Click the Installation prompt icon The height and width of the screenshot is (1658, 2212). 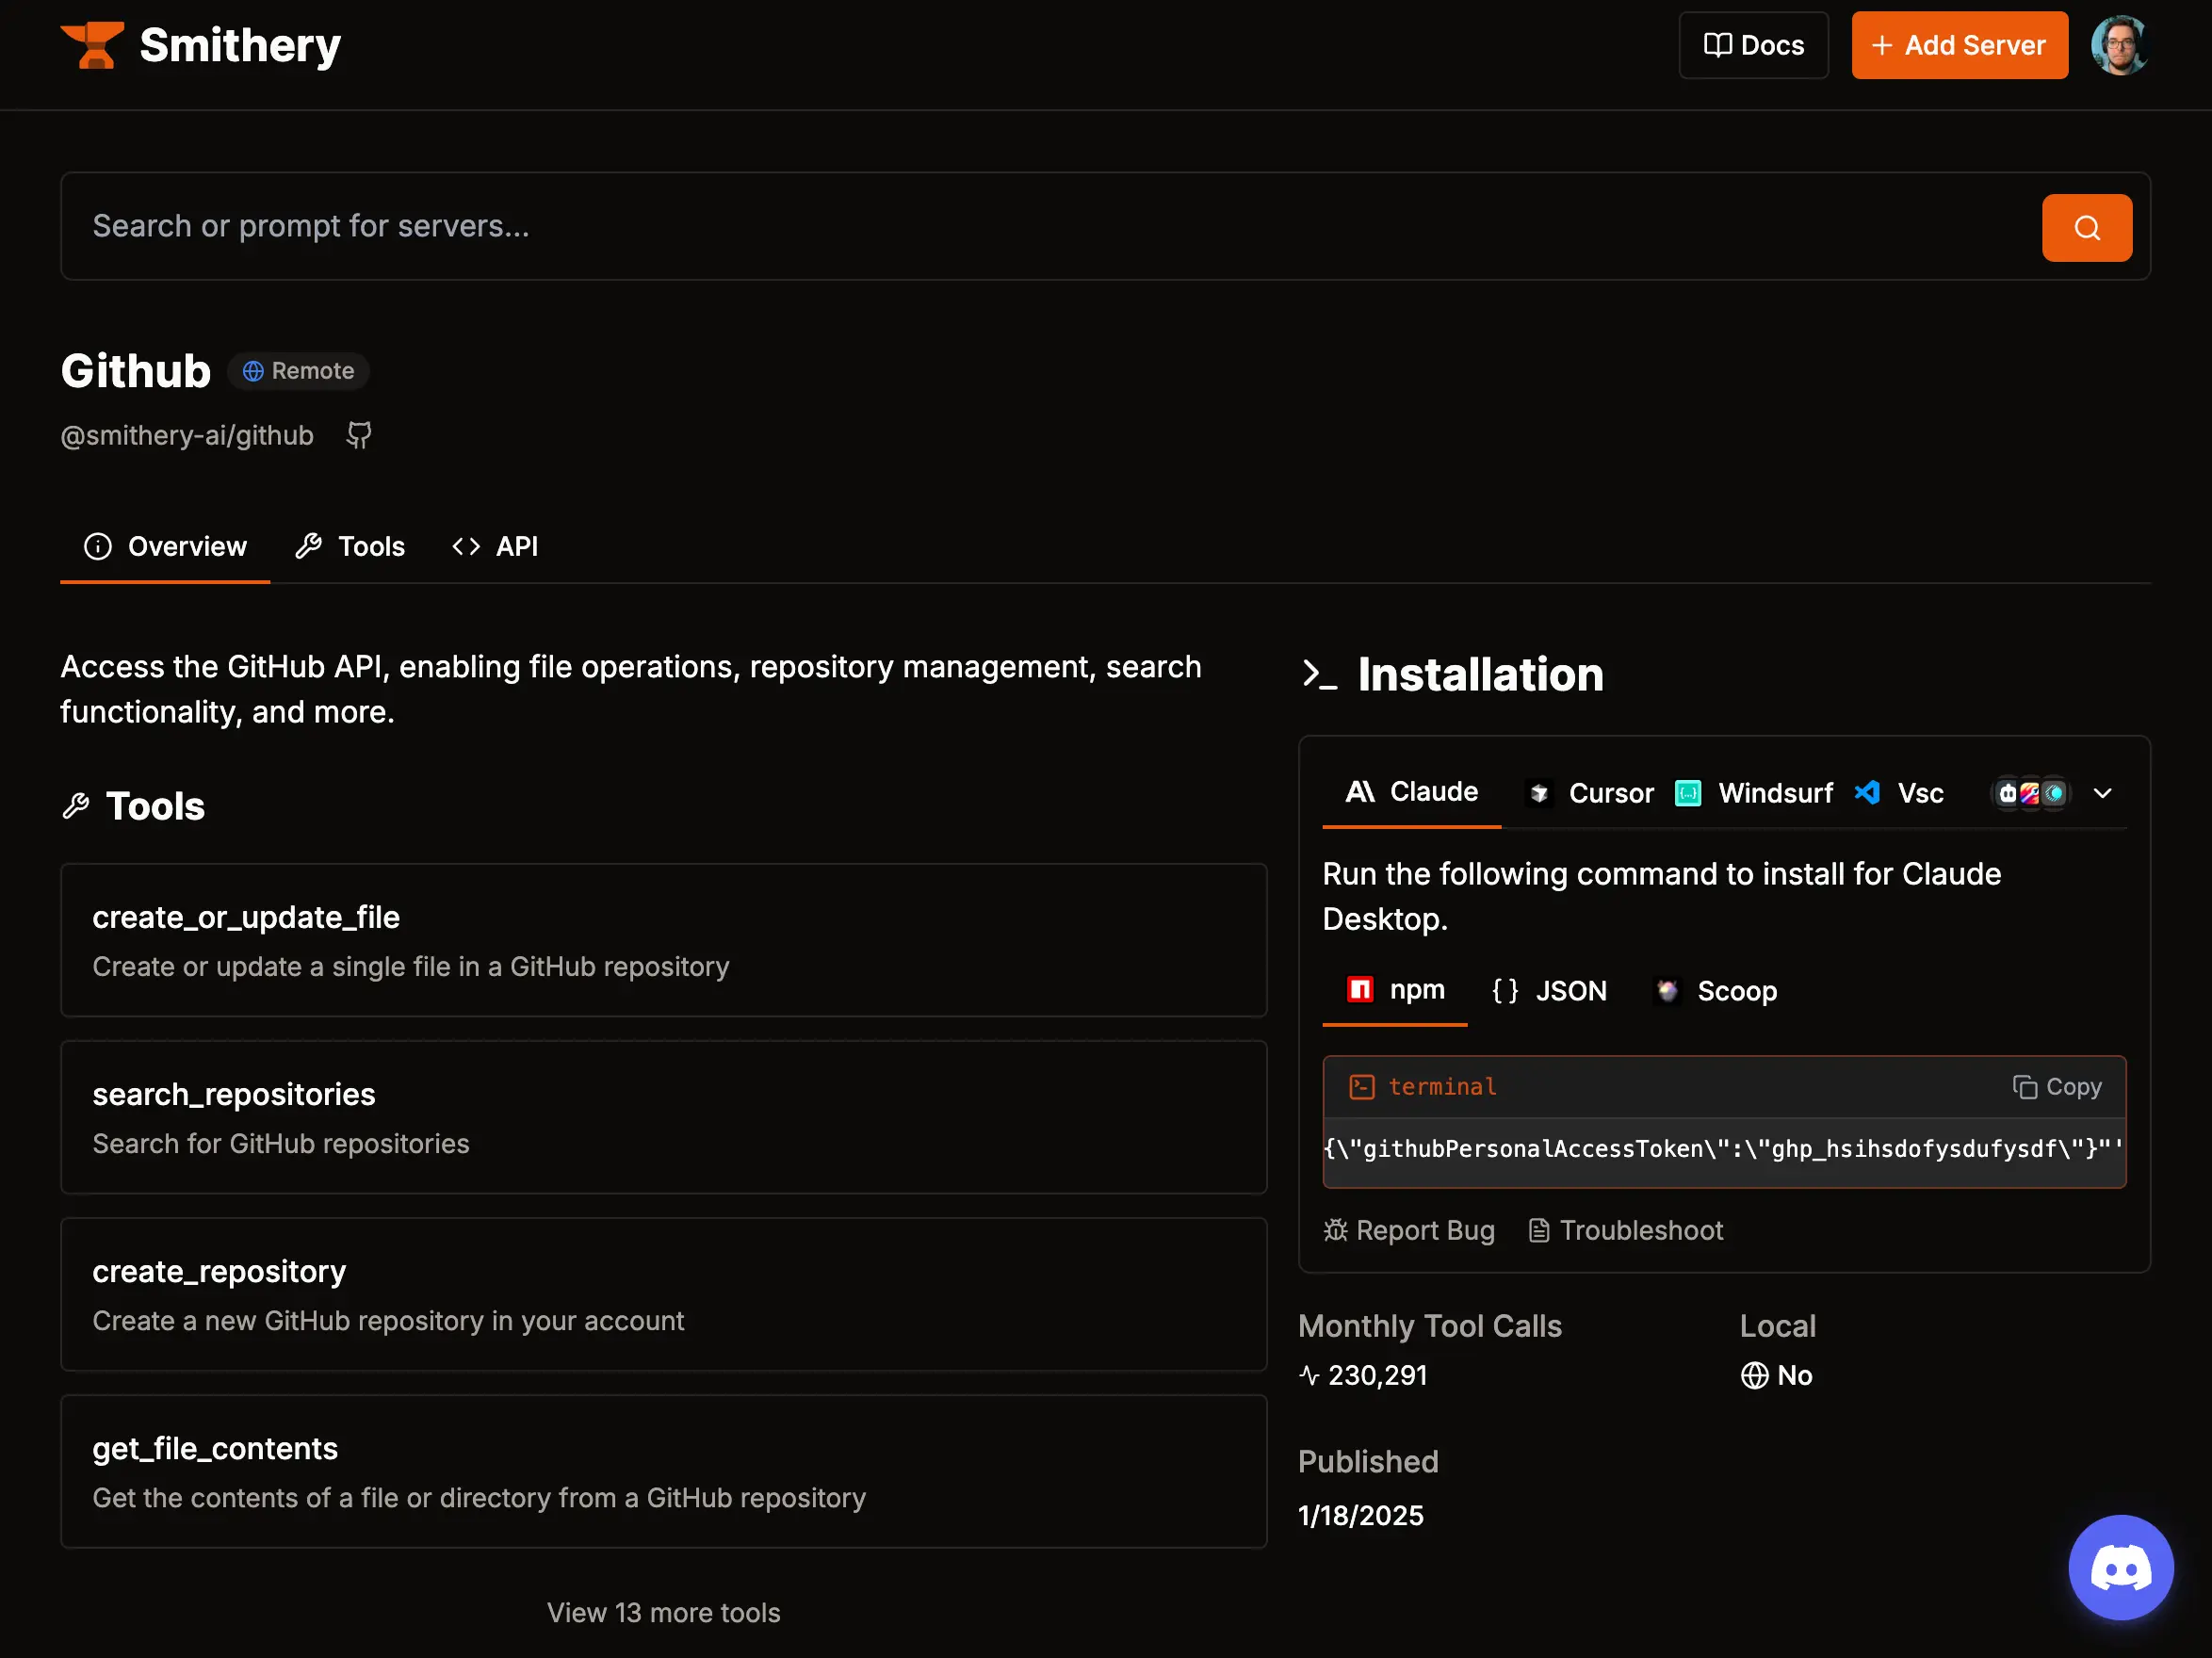pyautogui.click(x=1319, y=674)
